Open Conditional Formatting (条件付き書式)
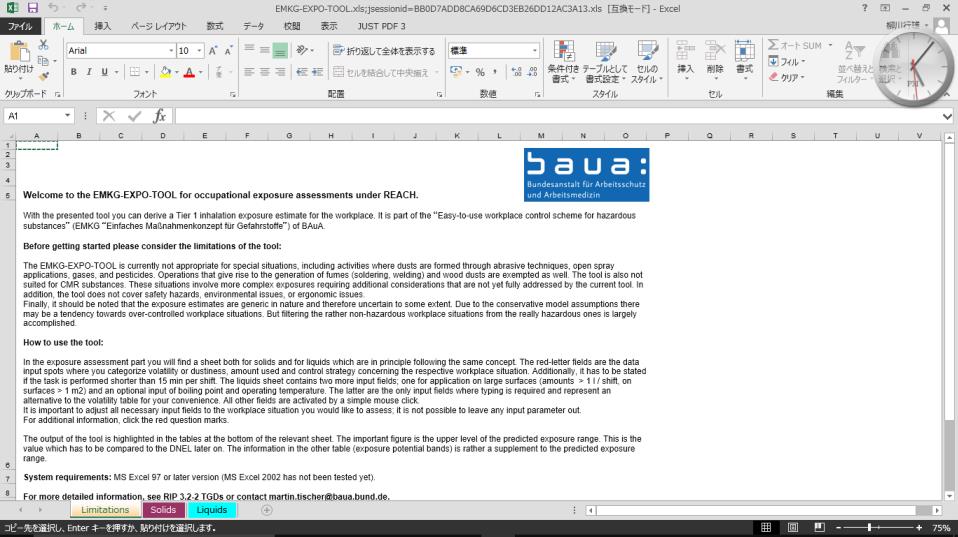Image resolution: width=958 pixels, height=537 pixels. tap(564, 62)
